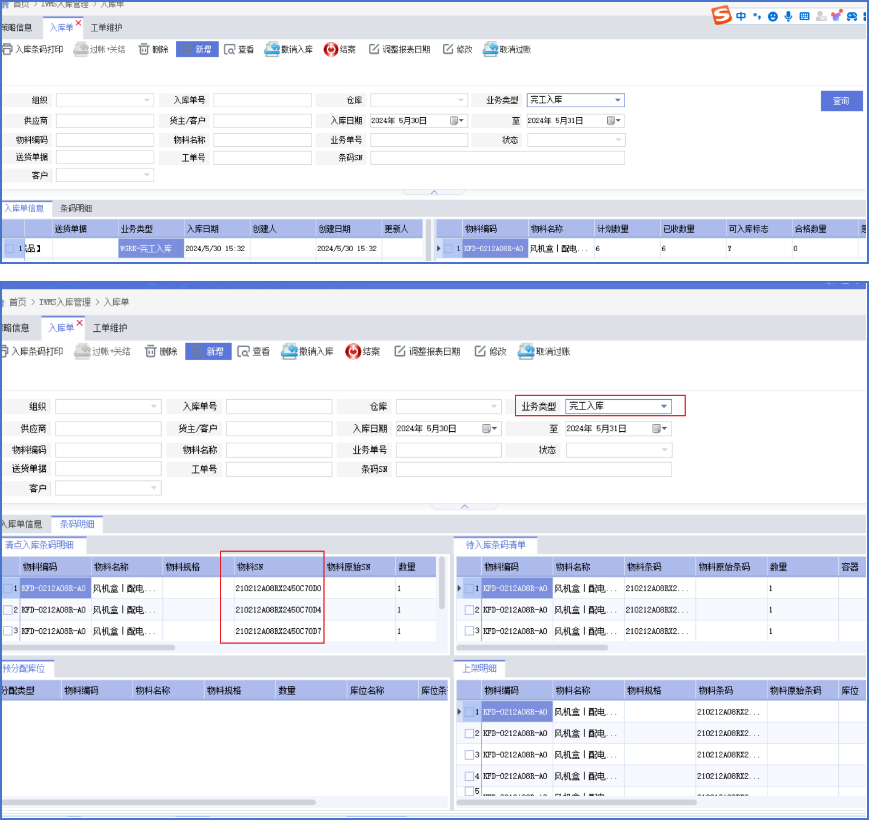The height and width of the screenshot is (820, 870).
Task: Expand the 仓库 dropdown in the lower window
Action: point(495,406)
